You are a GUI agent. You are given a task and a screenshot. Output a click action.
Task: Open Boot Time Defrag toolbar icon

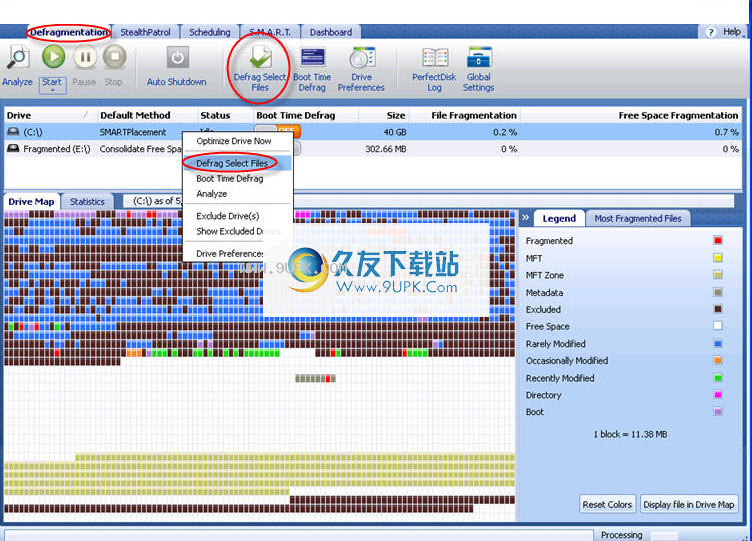click(313, 57)
